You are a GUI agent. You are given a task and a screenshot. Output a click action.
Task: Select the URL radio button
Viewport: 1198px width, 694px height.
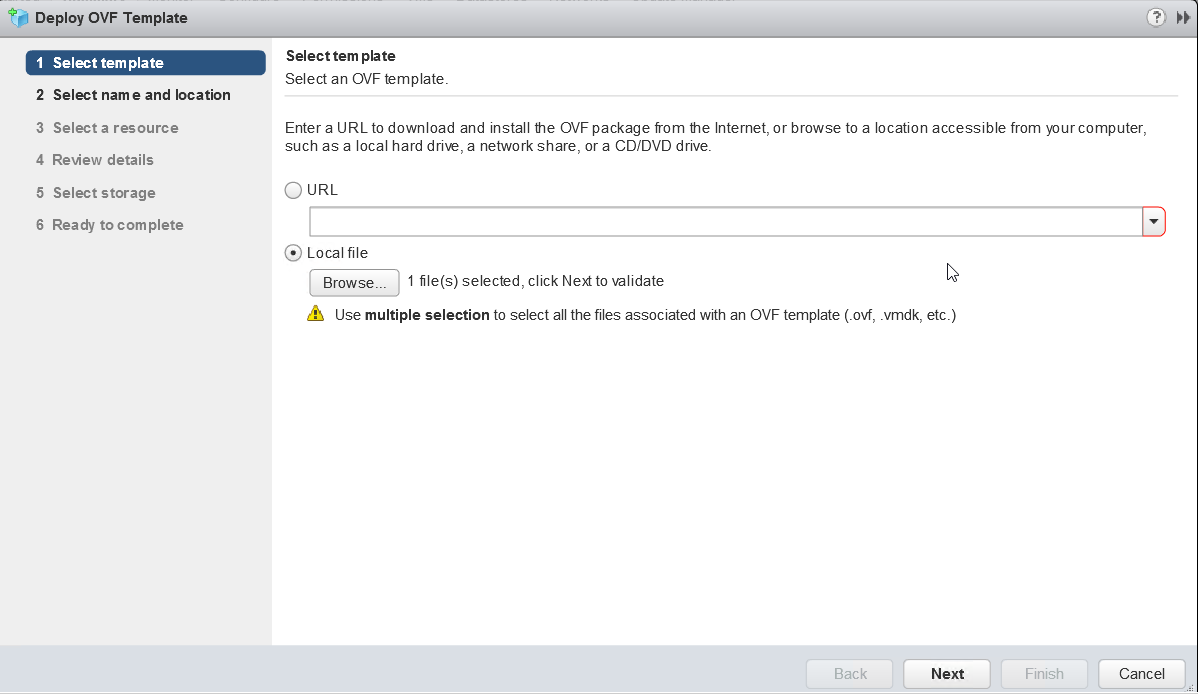pos(293,190)
